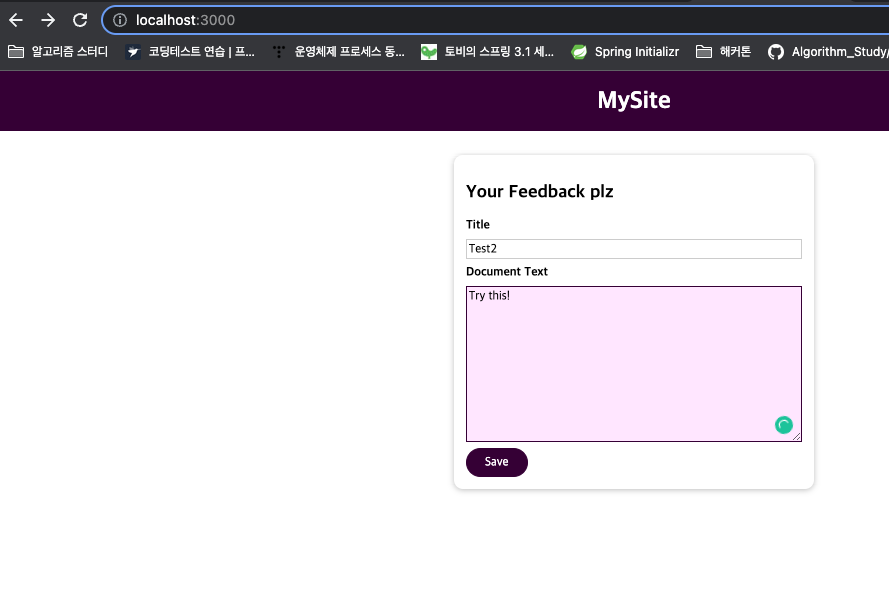The width and height of the screenshot is (889, 608).
Task: Click the 프로그래머스 favicon of 코딩테스트 연습
Action: 133,52
